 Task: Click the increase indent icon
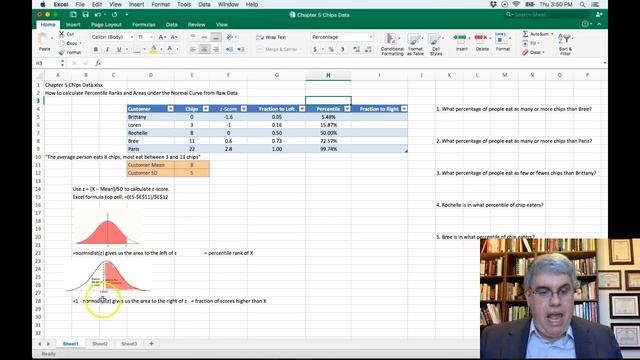[x=241, y=49]
